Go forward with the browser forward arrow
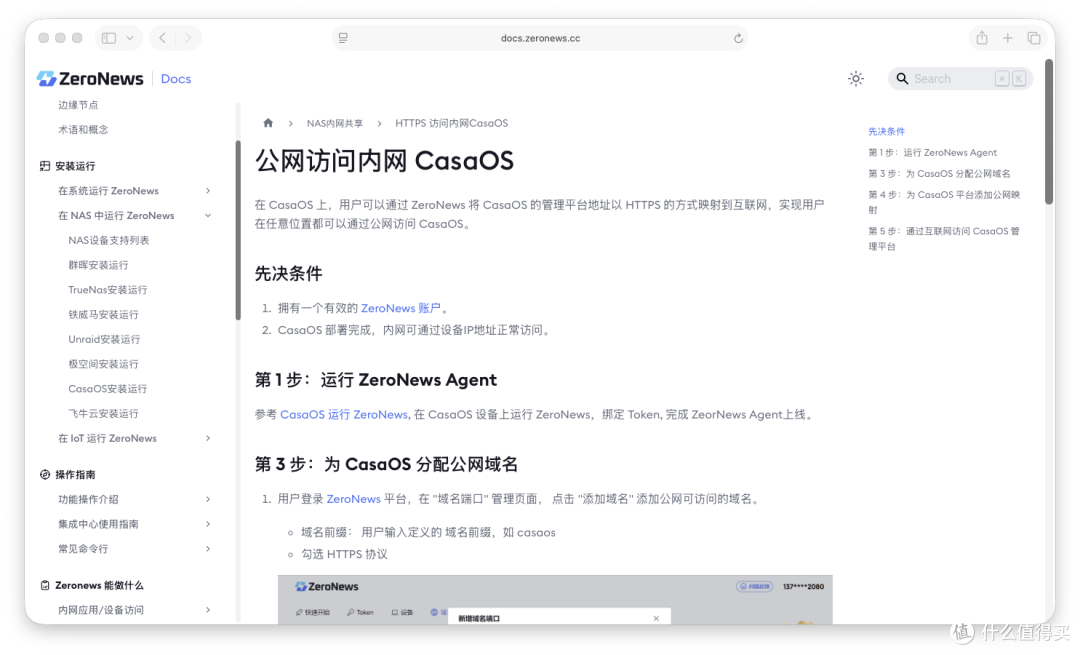This screenshot has width=1080, height=655. click(188, 38)
